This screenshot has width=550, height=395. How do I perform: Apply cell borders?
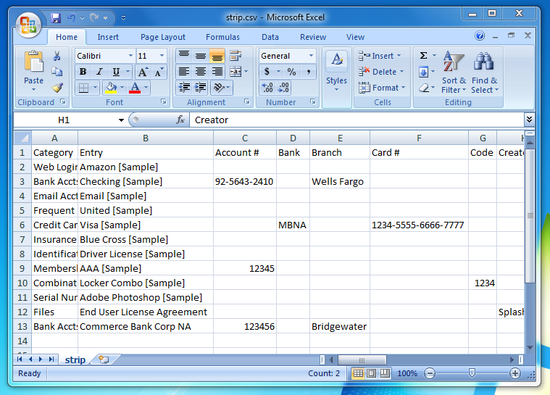pos(83,88)
